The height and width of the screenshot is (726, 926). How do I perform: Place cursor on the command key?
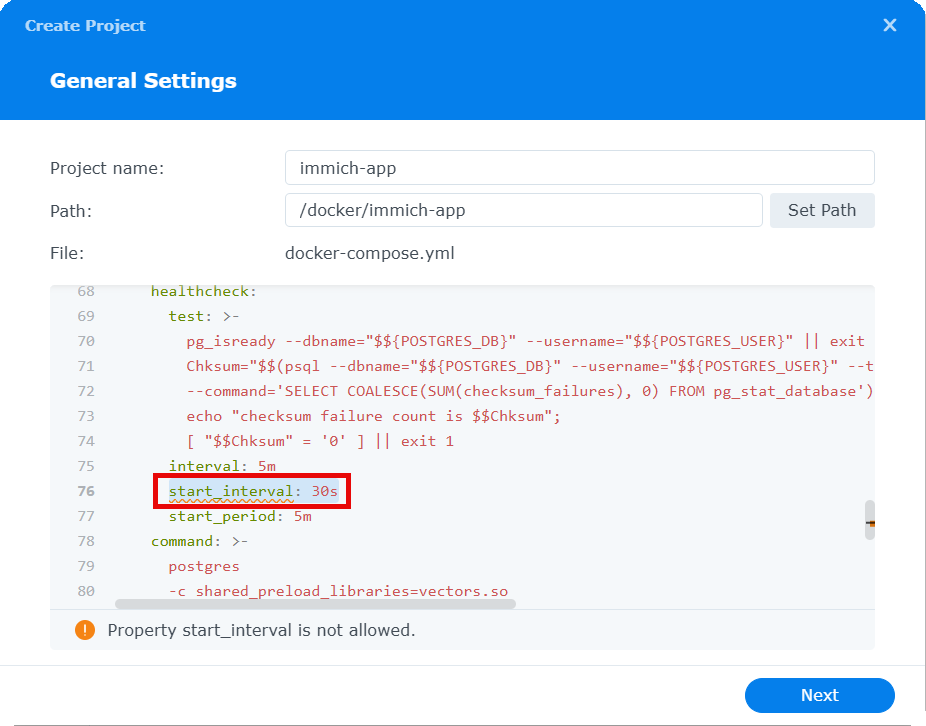[x=185, y=541]
